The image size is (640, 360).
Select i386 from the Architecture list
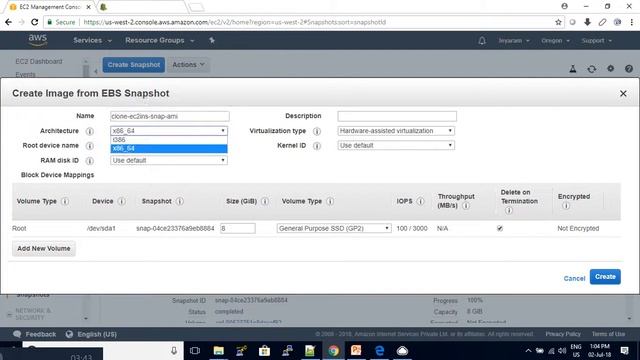pyautogui.click(x=169, y=140)
